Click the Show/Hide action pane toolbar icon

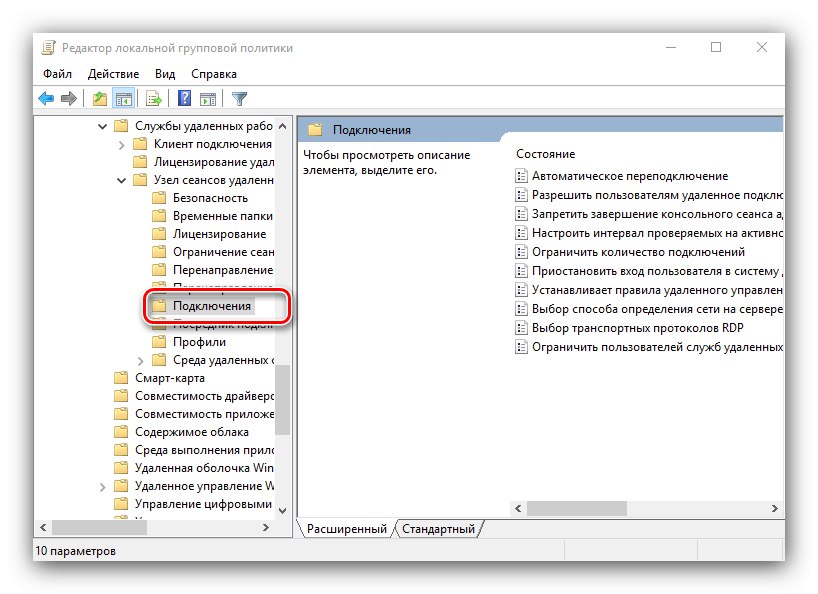(x=207, y=98)
